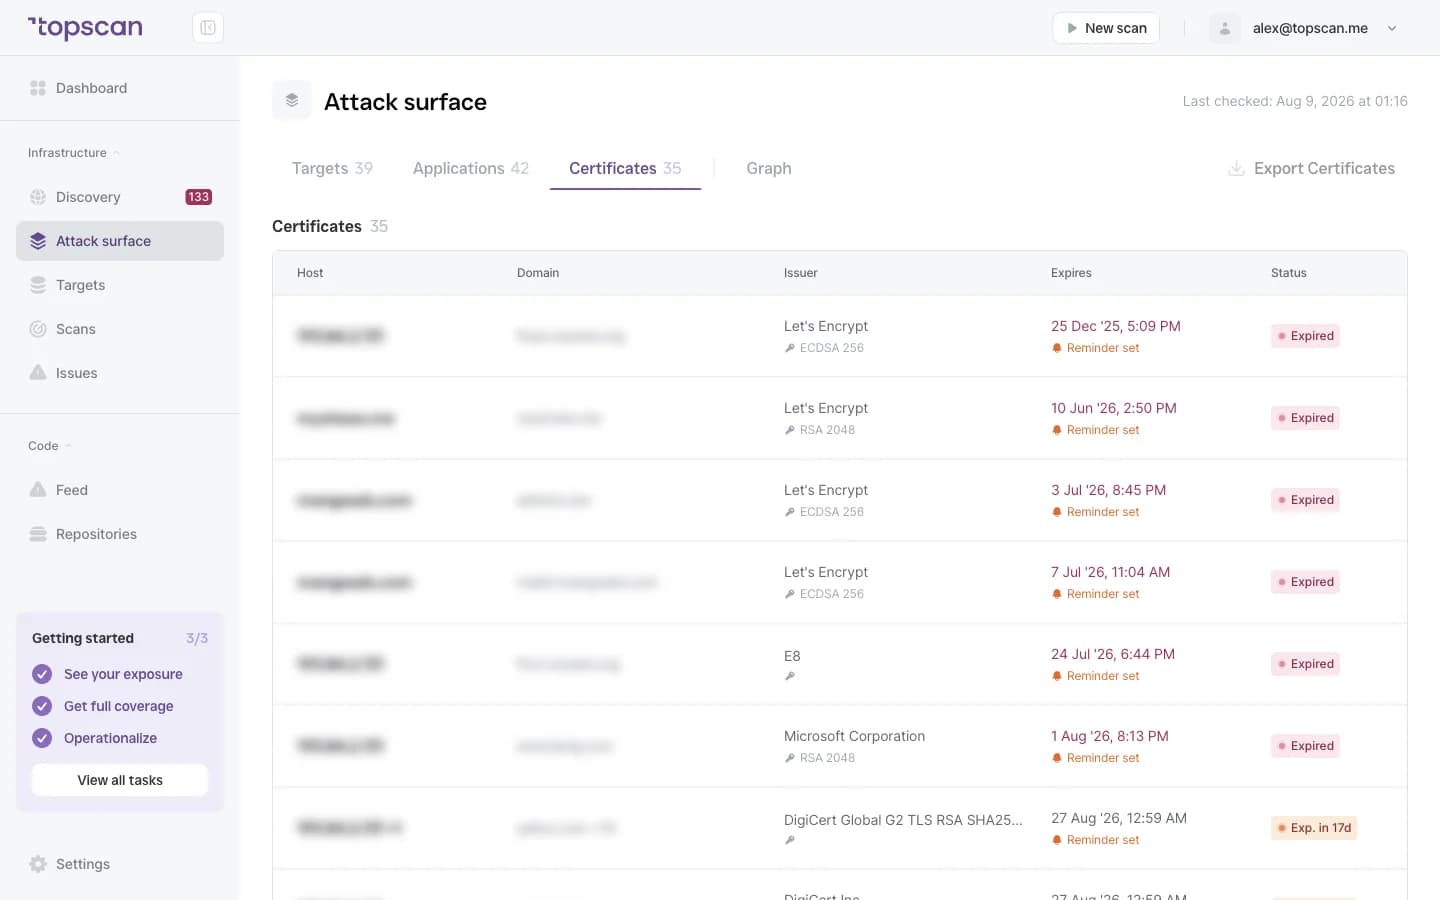Collapse the Infrastructure section chevron
The height and width of the screenshot is (900, 1440).
coord(116,153)
